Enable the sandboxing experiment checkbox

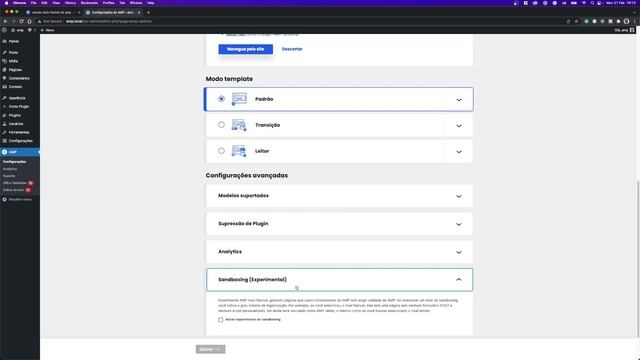pos(220,320)
